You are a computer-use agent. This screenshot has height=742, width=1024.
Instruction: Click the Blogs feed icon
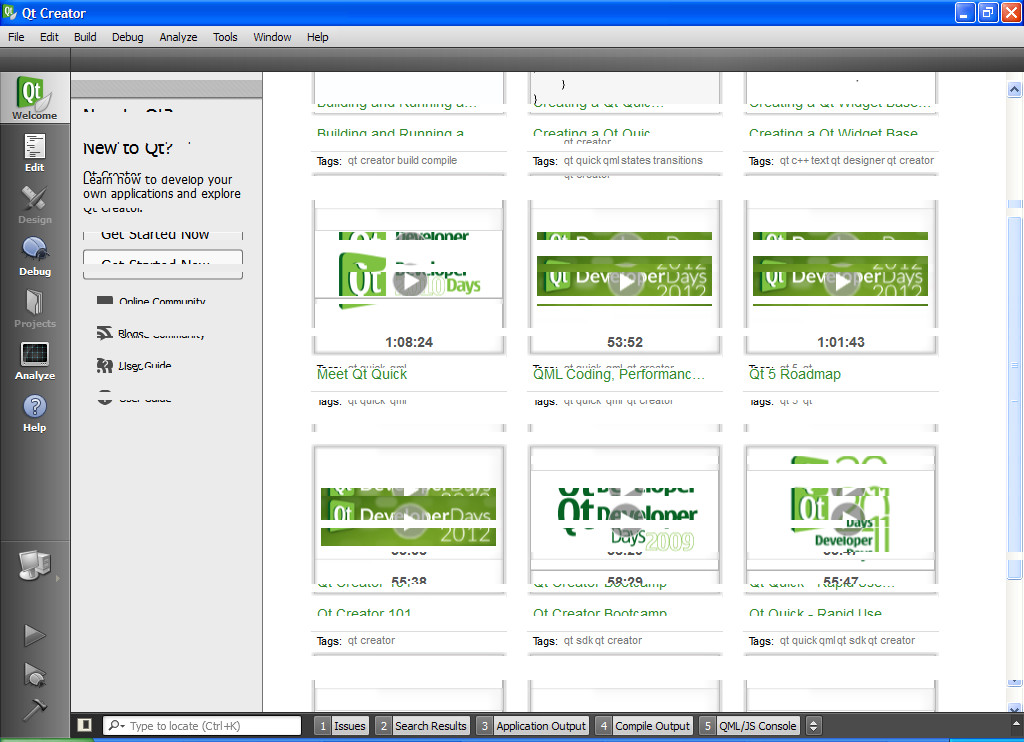pyautogui.click(x=104, y=333)
